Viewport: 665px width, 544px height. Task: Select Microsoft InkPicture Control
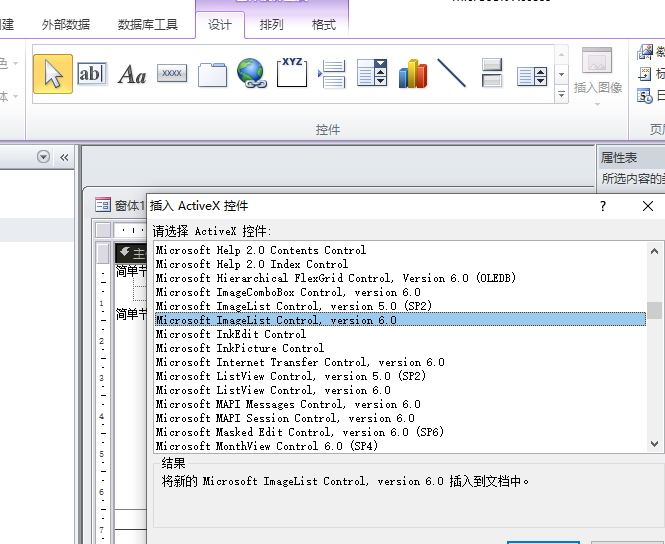[x=240, y=348]
